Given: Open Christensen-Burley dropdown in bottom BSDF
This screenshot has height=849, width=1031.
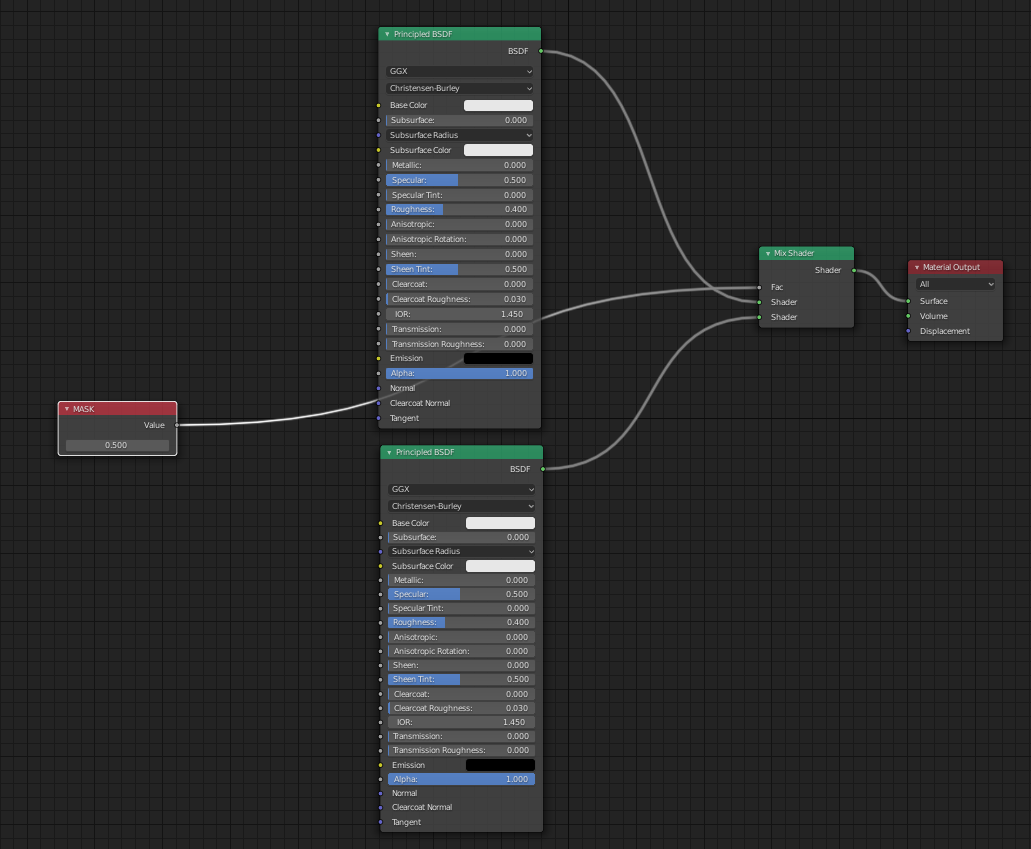Looking at the screenshot, I should click(x=462, y=506).
